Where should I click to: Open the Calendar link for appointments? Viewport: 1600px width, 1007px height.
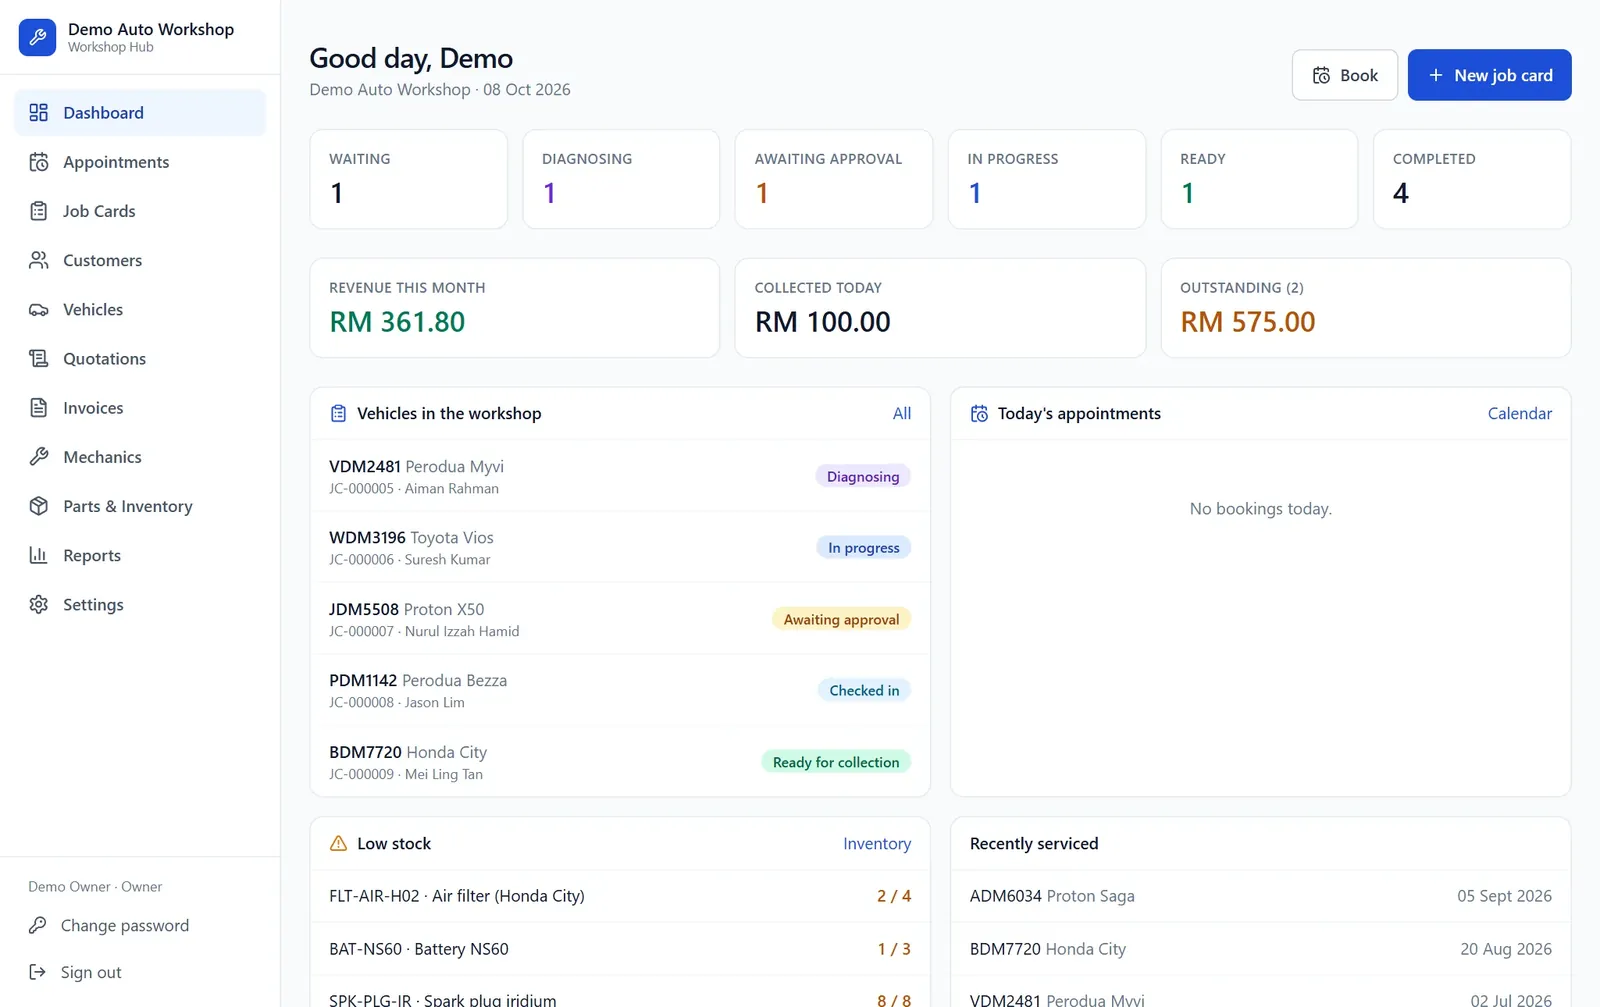[x=1519, y=414]
